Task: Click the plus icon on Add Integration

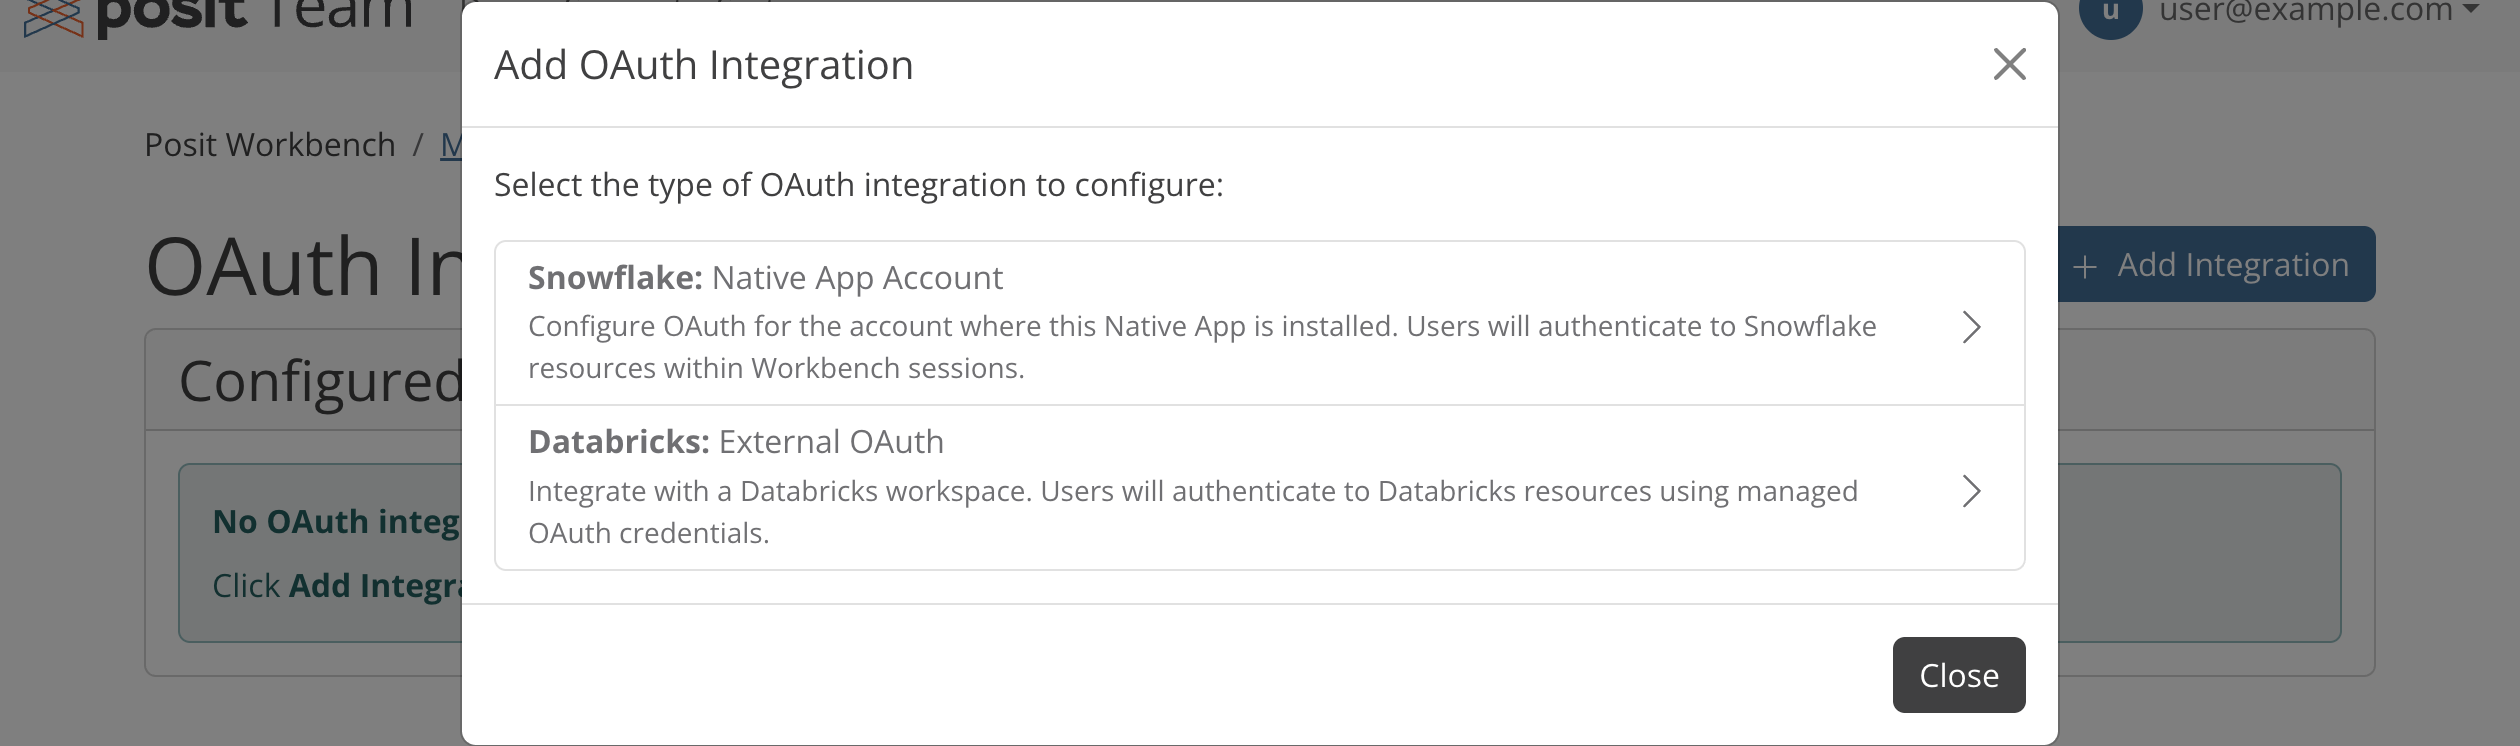Action: [2084, 266]
